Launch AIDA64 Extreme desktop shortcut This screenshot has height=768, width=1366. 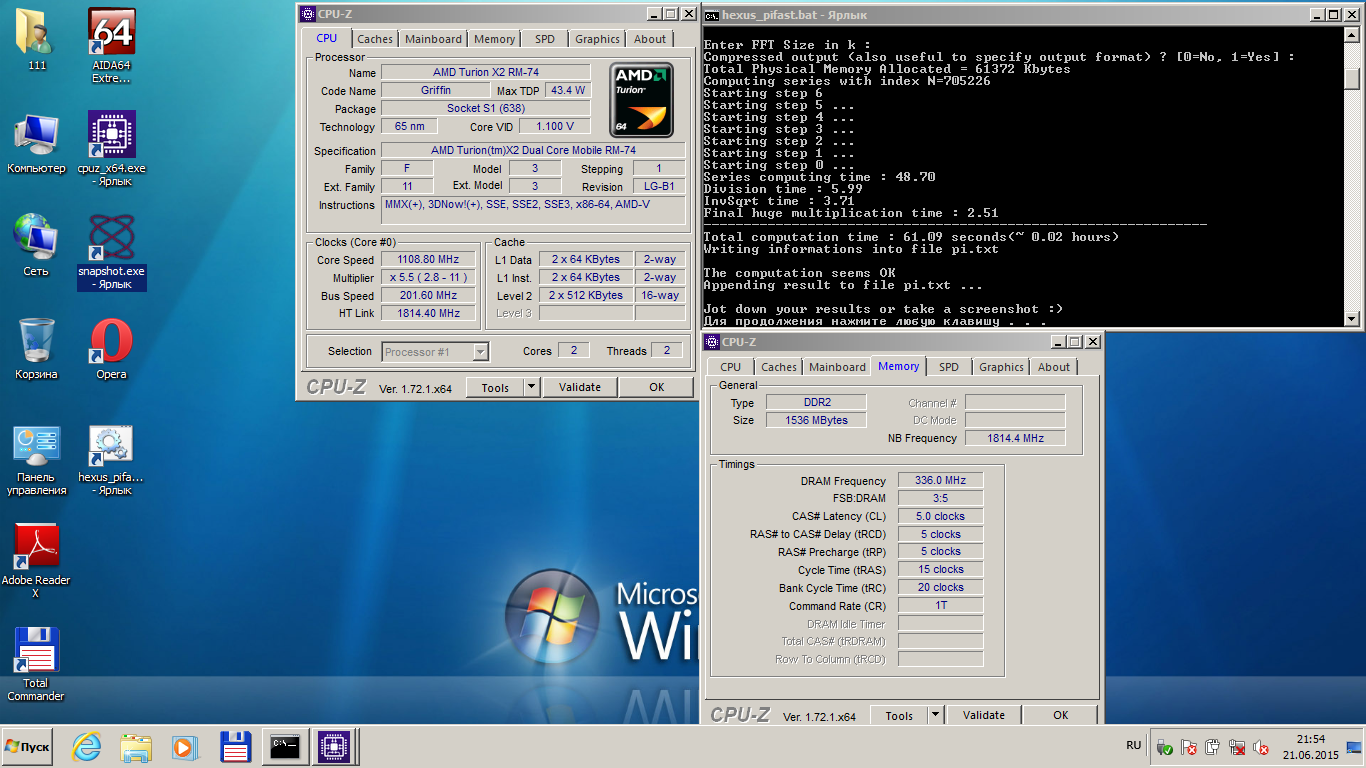[x=112, y=46]
